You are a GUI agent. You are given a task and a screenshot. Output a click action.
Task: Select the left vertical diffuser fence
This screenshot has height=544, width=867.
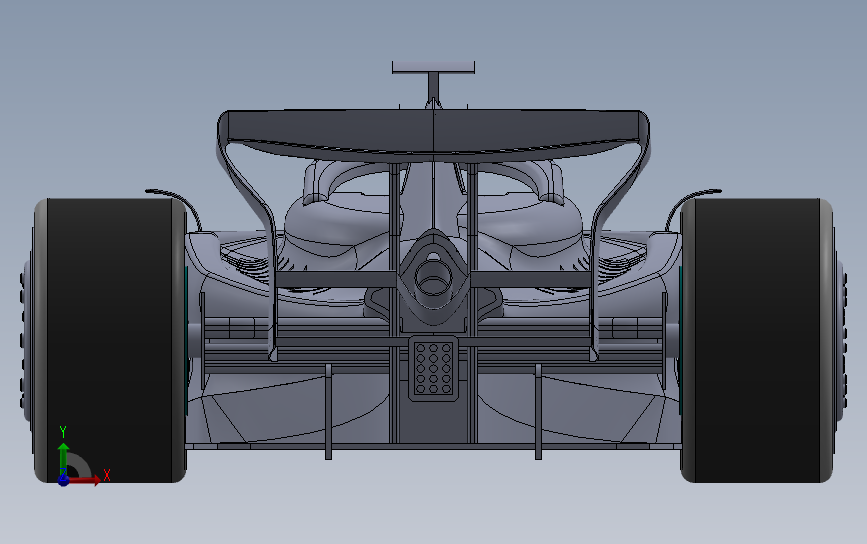[x=328, y=411]
